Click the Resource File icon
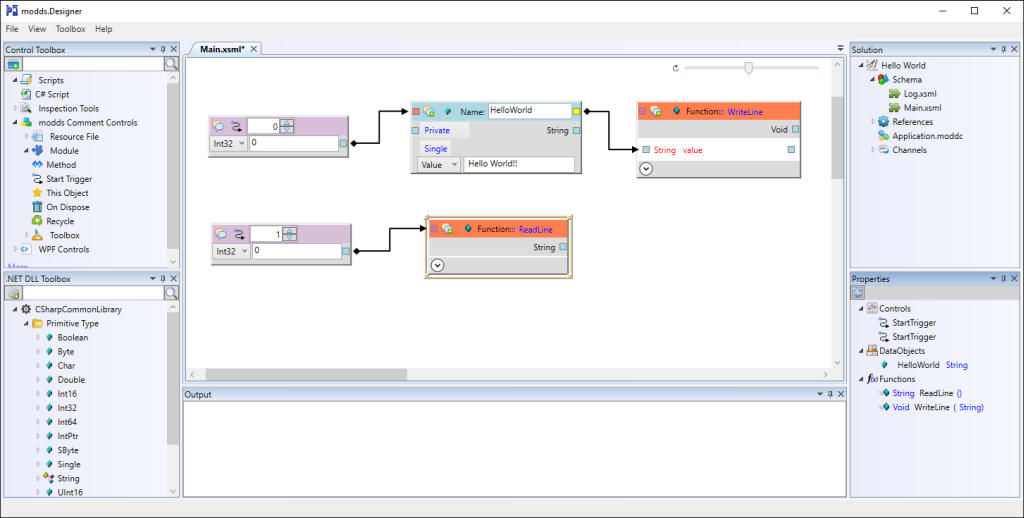Screen dimensions: 1024x518 click(x=39, y=137)
